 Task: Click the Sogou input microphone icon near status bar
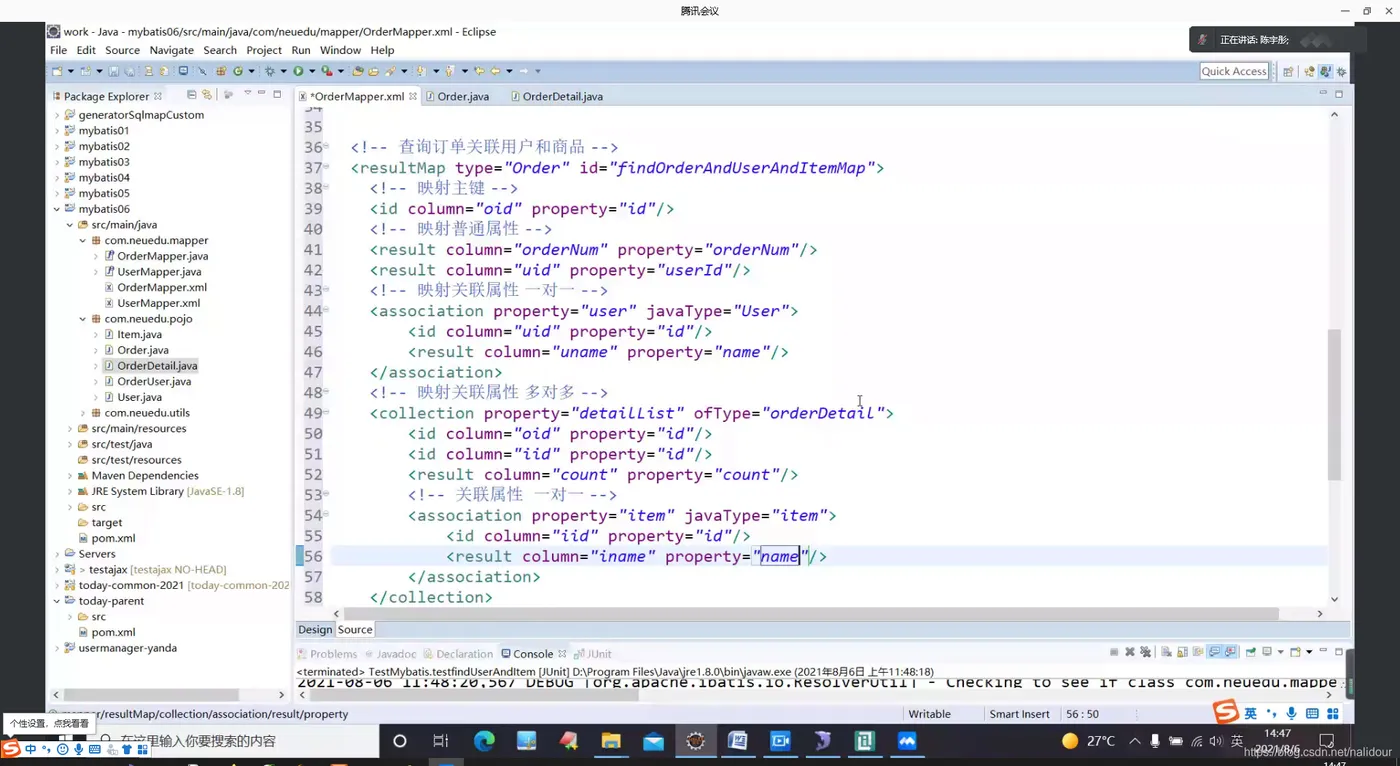click(1292, 713)
